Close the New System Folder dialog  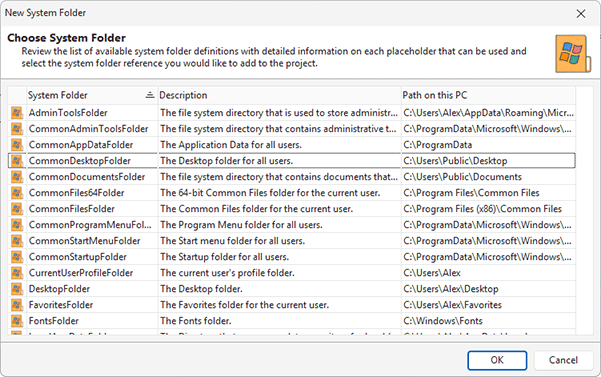(x=581, y=14)
